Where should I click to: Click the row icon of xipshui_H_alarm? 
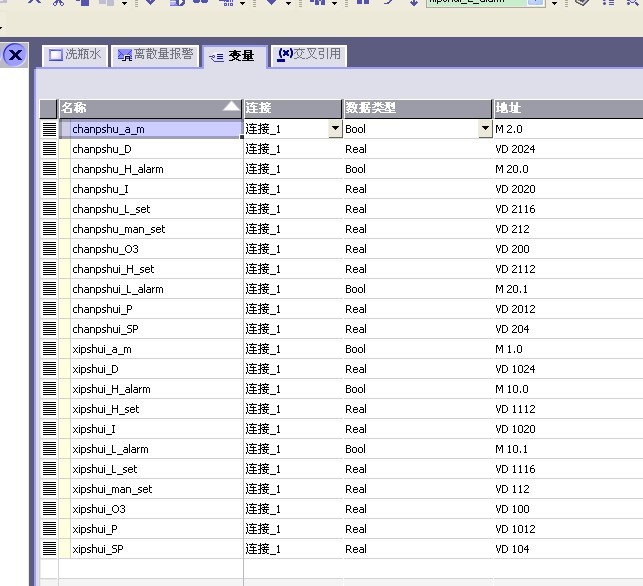[x=49, y=389]
